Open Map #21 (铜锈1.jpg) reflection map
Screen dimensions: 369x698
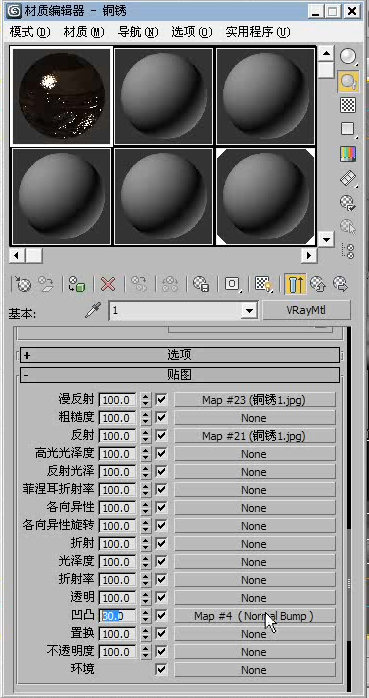click(254, 435)
